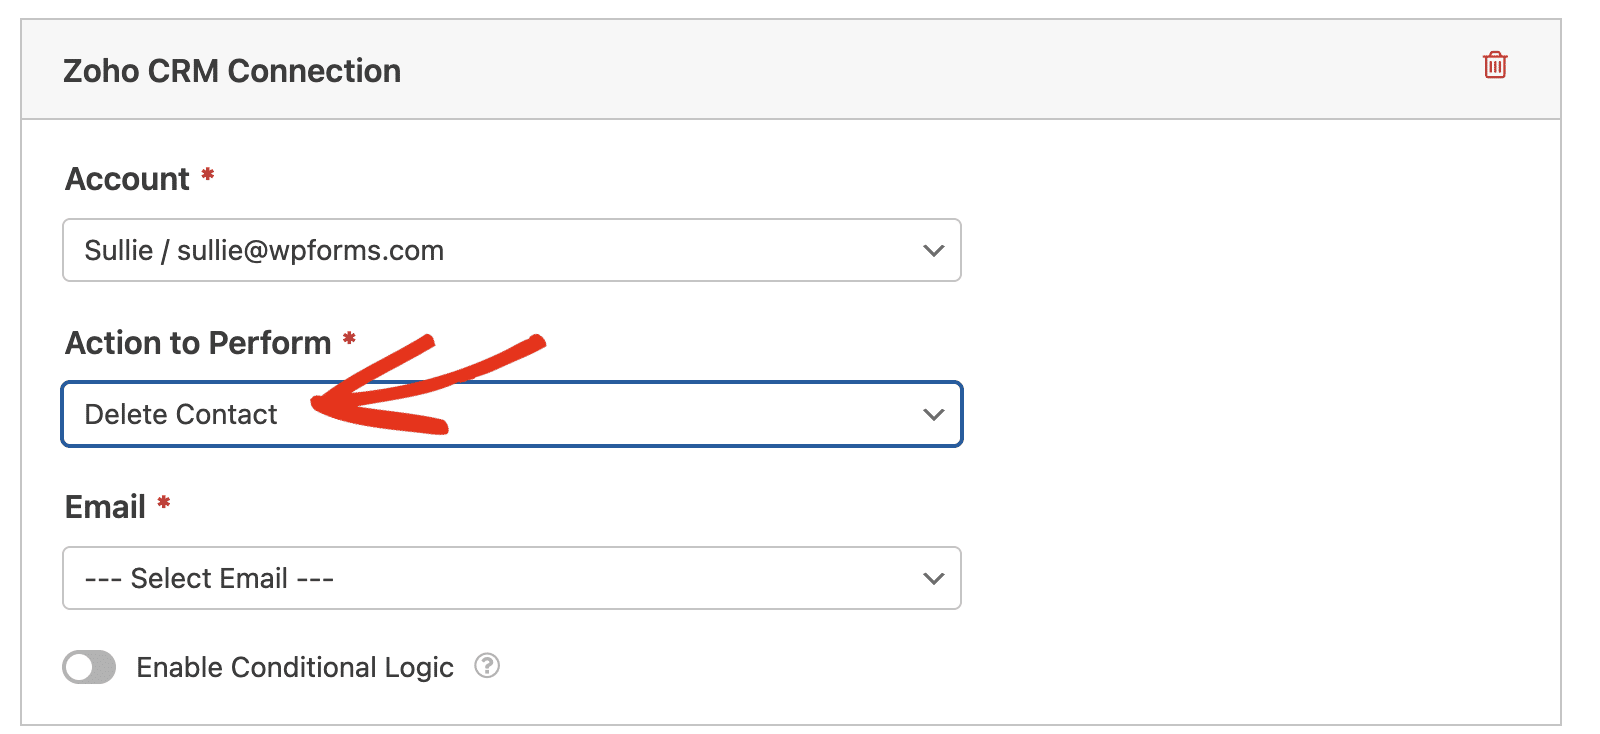Open the Conditional Logic help tooltip icon

pos(487,665)
